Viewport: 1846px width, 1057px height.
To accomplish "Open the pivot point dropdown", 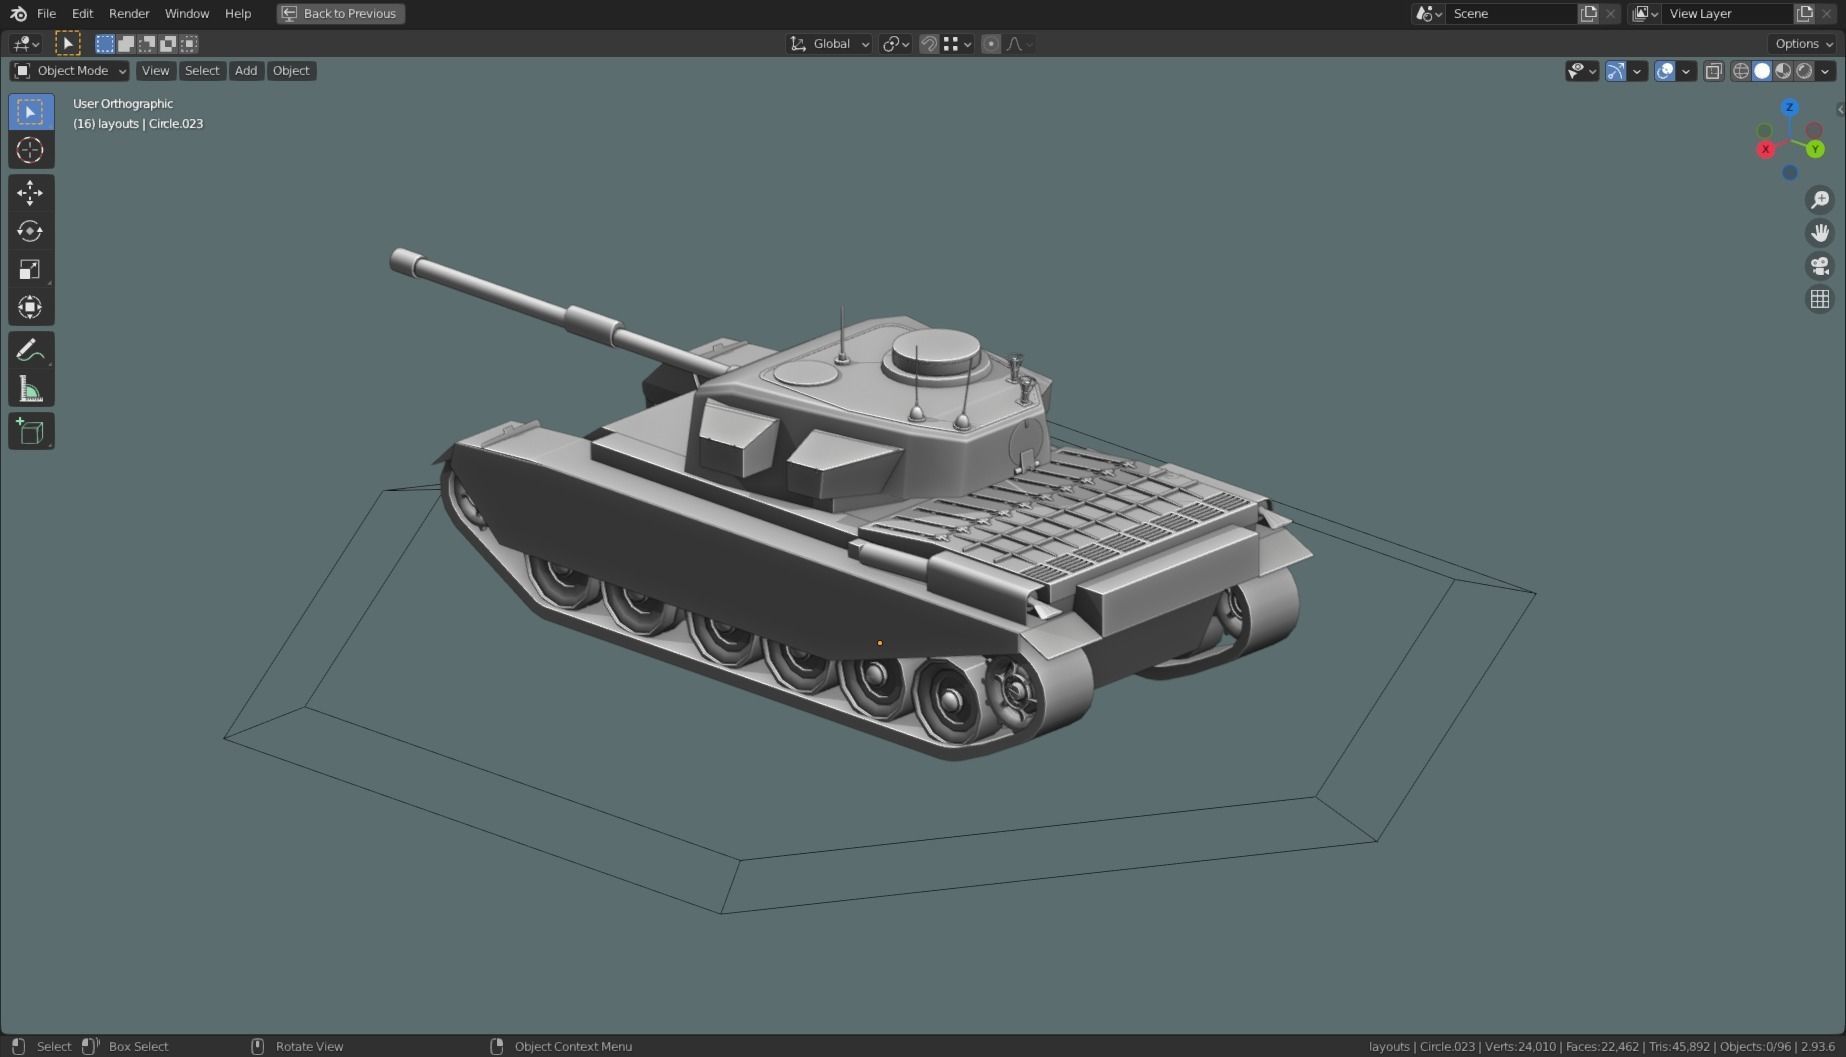I will point(895,43).
